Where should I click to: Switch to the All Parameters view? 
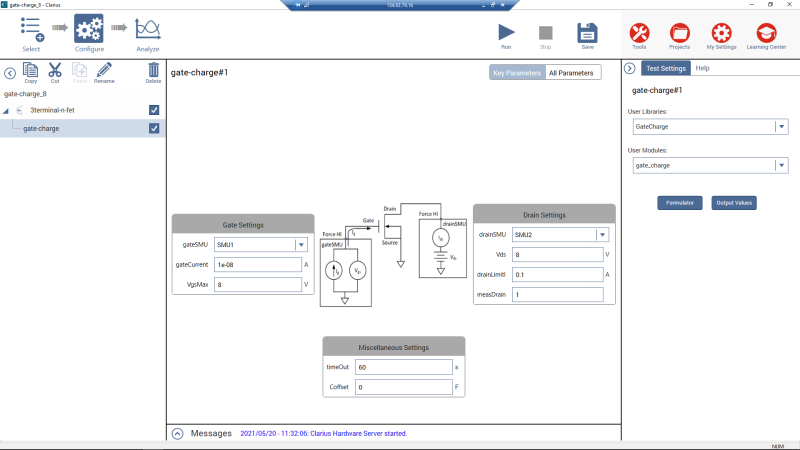(573, 73)
